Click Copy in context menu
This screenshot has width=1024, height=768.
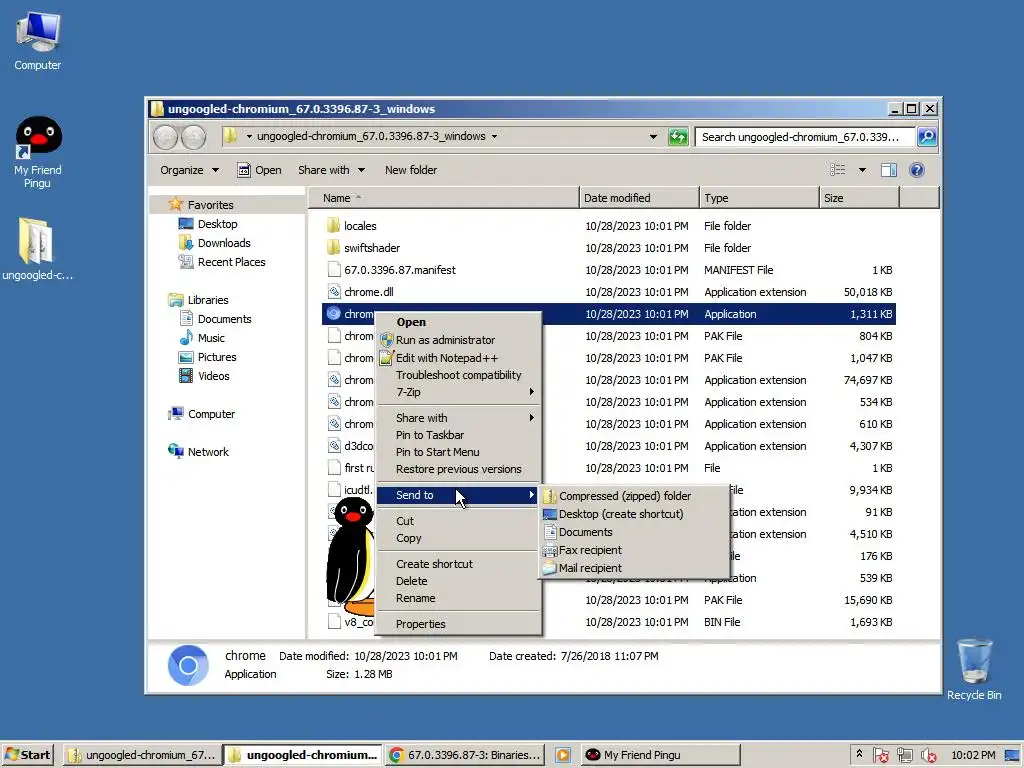click(x=458, y=538)
